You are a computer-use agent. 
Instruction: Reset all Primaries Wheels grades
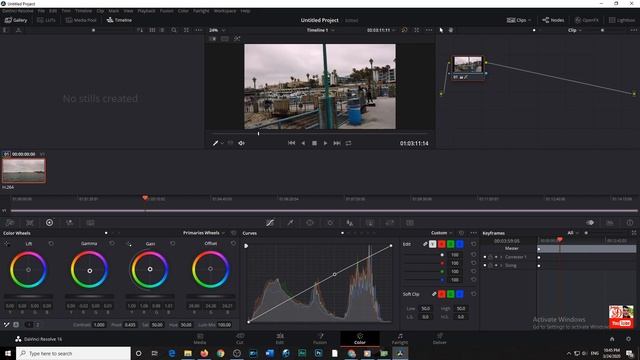pos(233,233)
